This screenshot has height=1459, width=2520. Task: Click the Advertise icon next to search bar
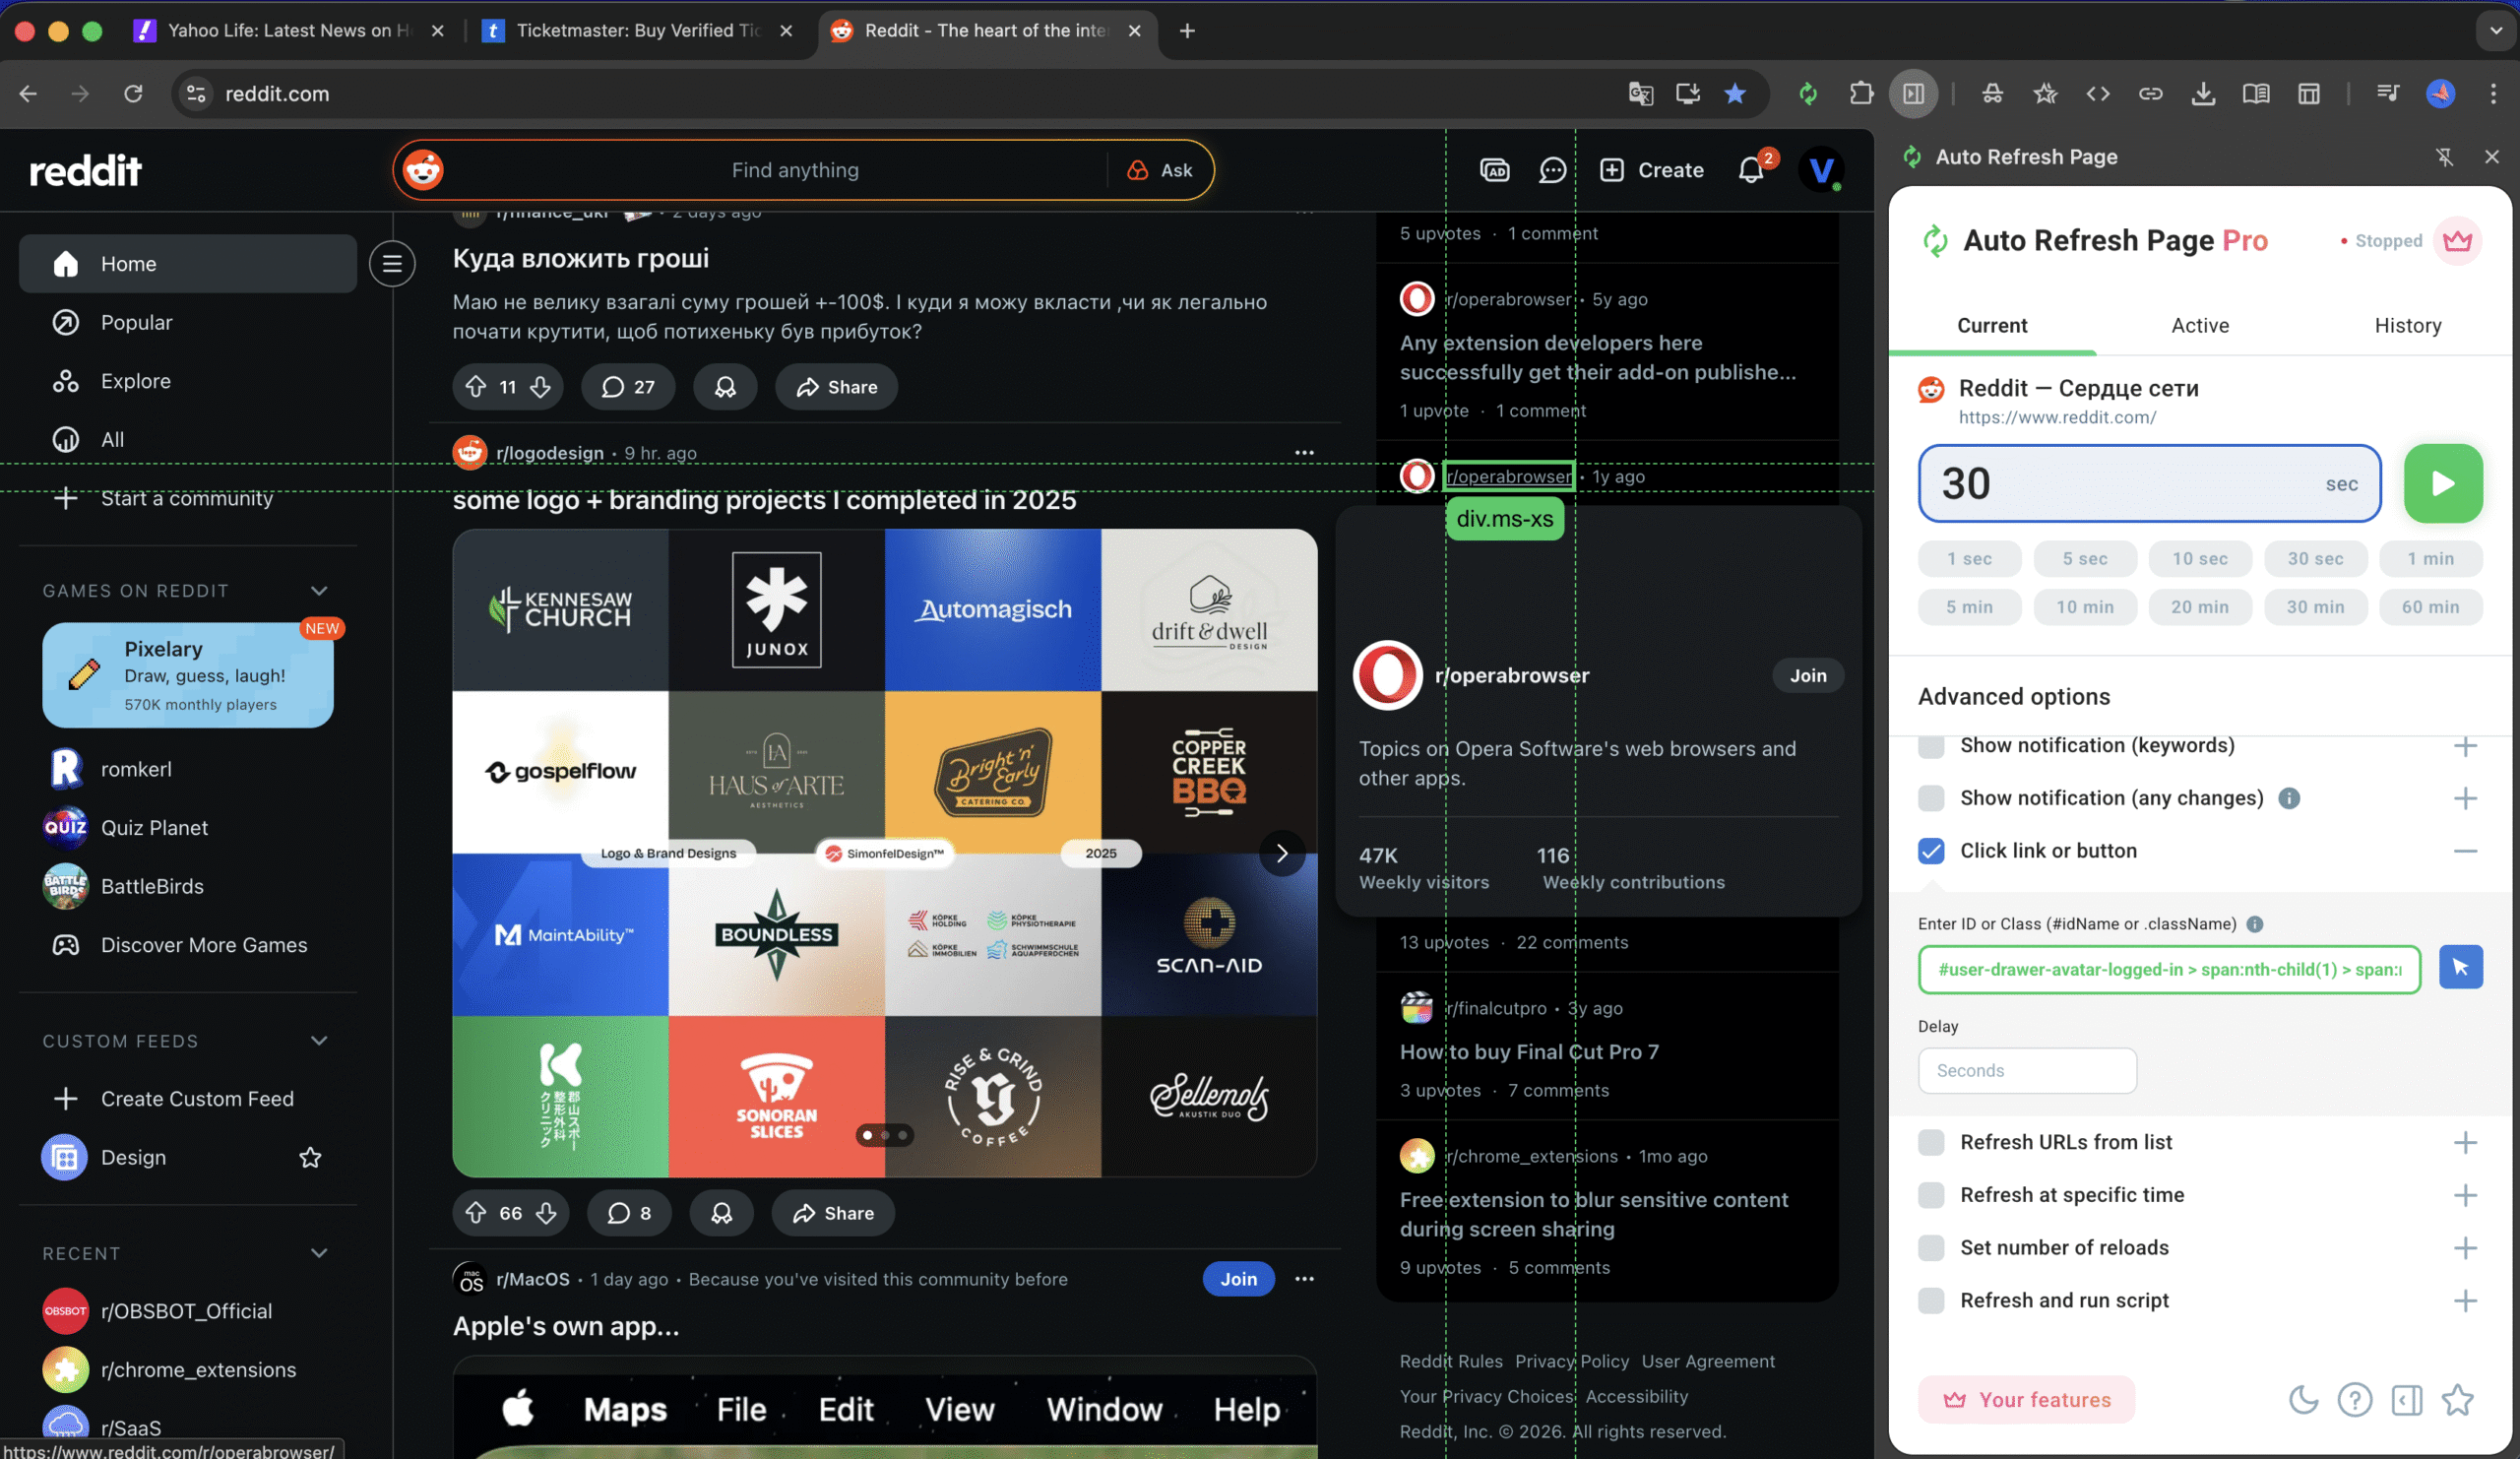click(1495, 170)
